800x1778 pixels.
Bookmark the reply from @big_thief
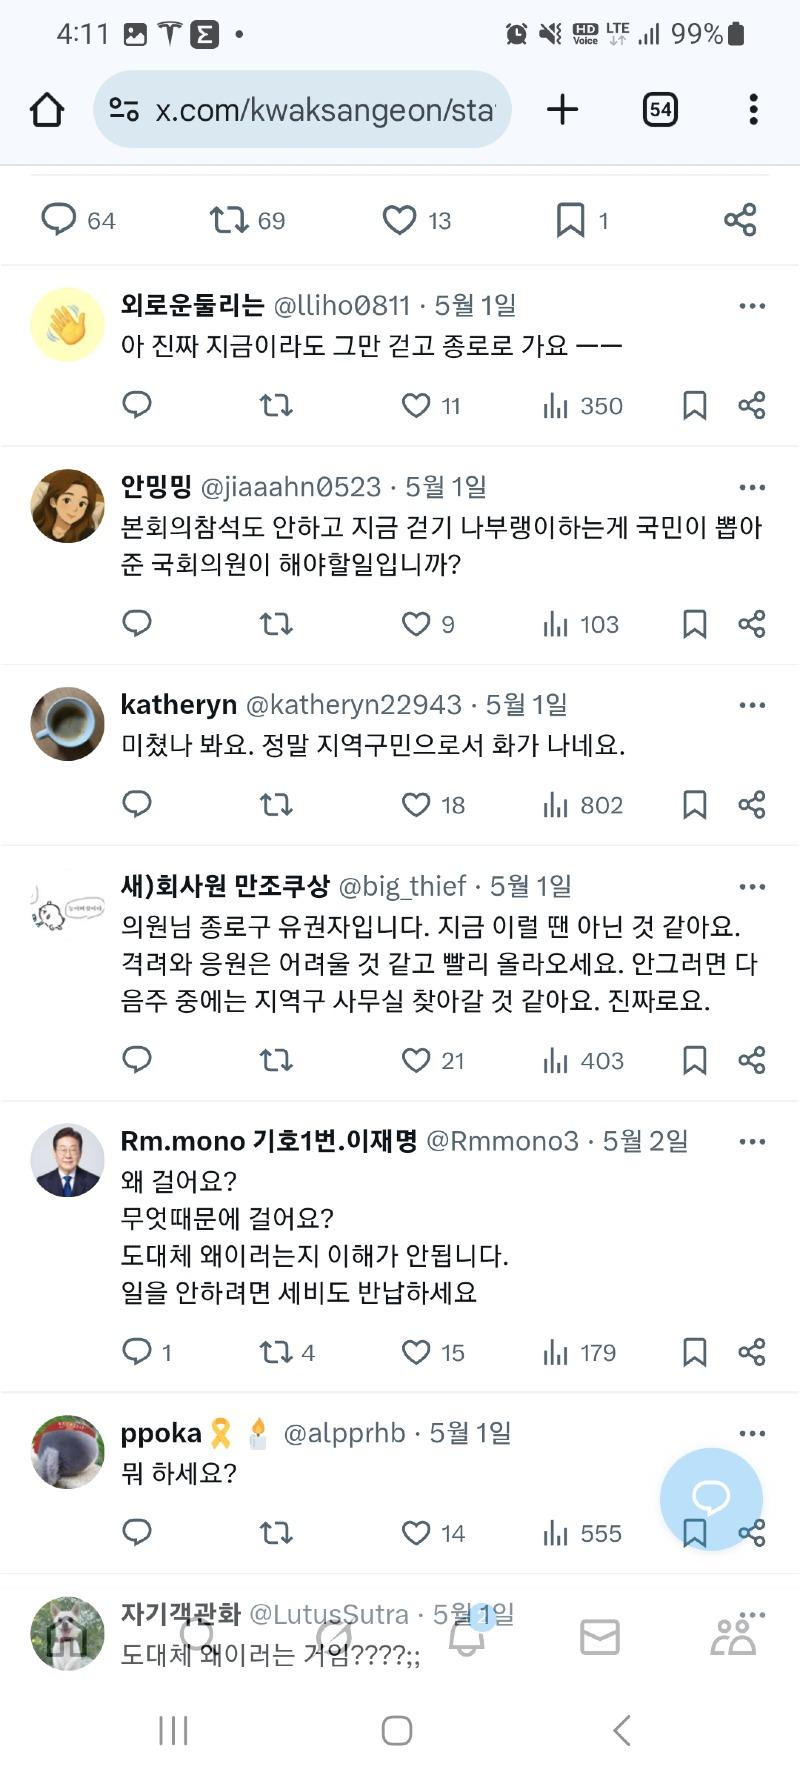(693, 1060)
